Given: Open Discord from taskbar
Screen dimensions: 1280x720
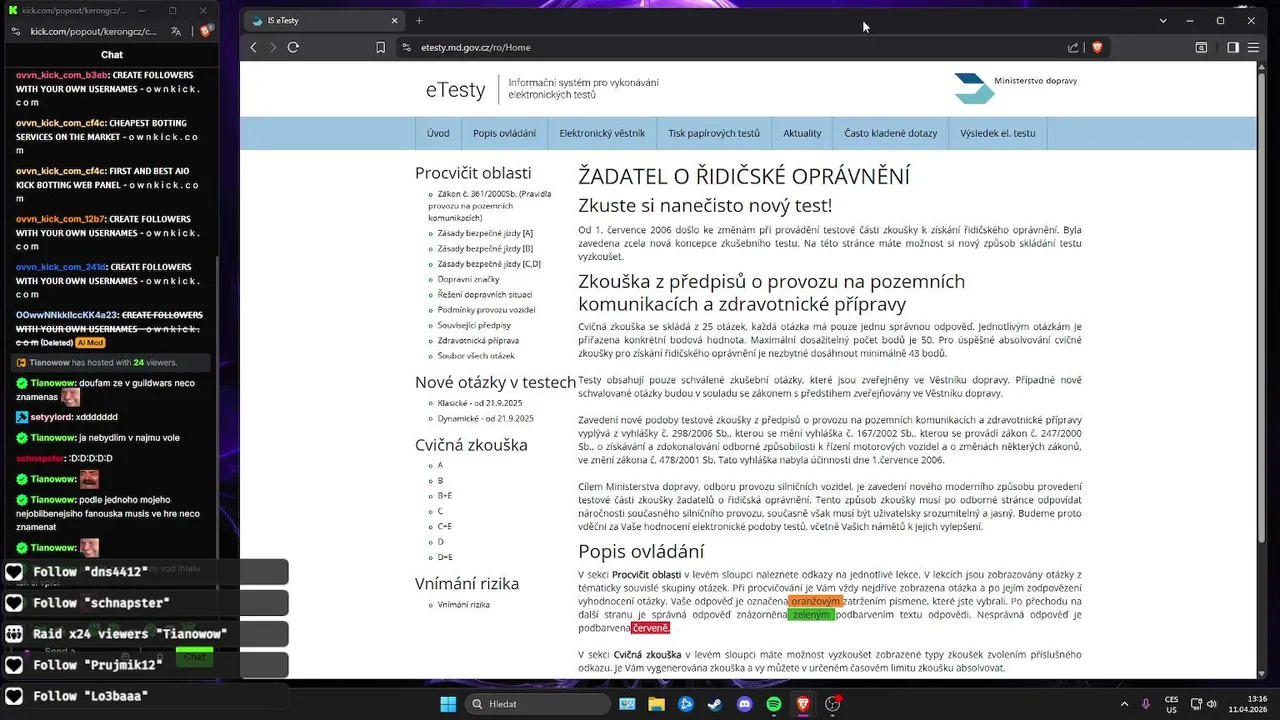Looking at the screenshot, I should tap(744, 704).
